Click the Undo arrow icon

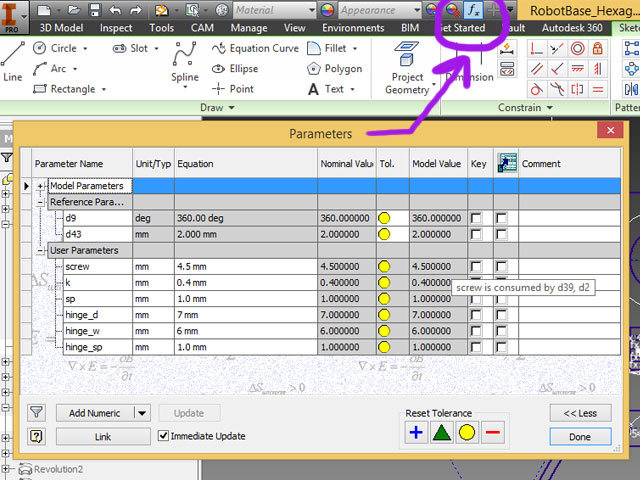(115, 10)
